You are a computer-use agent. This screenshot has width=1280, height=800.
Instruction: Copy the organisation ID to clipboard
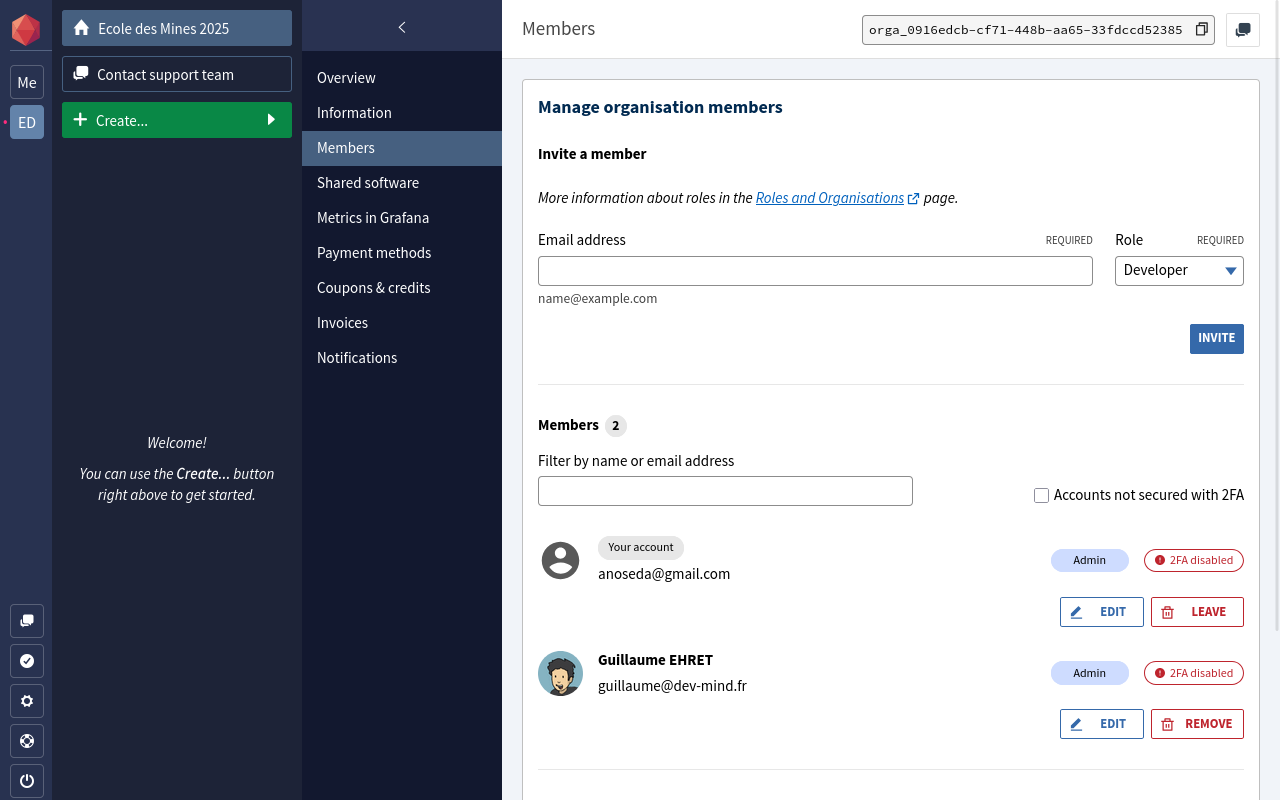pos(1202,30)
